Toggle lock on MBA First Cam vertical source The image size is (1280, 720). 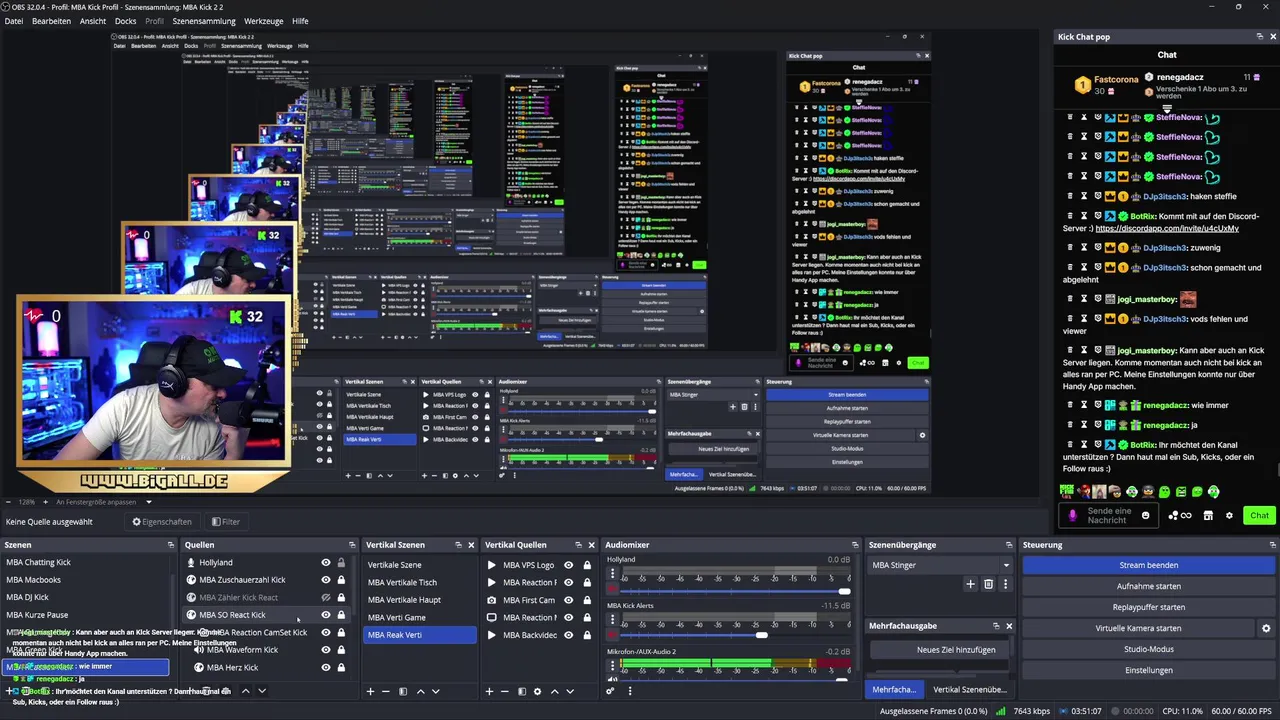click(587, 600)
